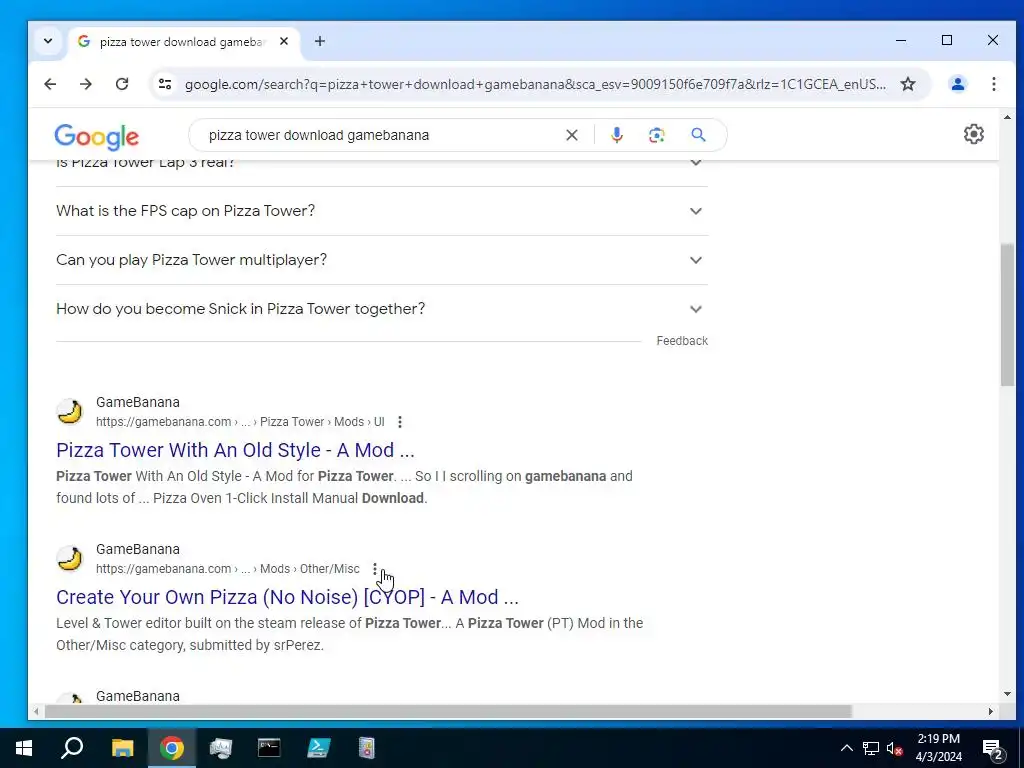Click the scroll up arrow
This screenshot has width=1024, height=768.
1007,118
